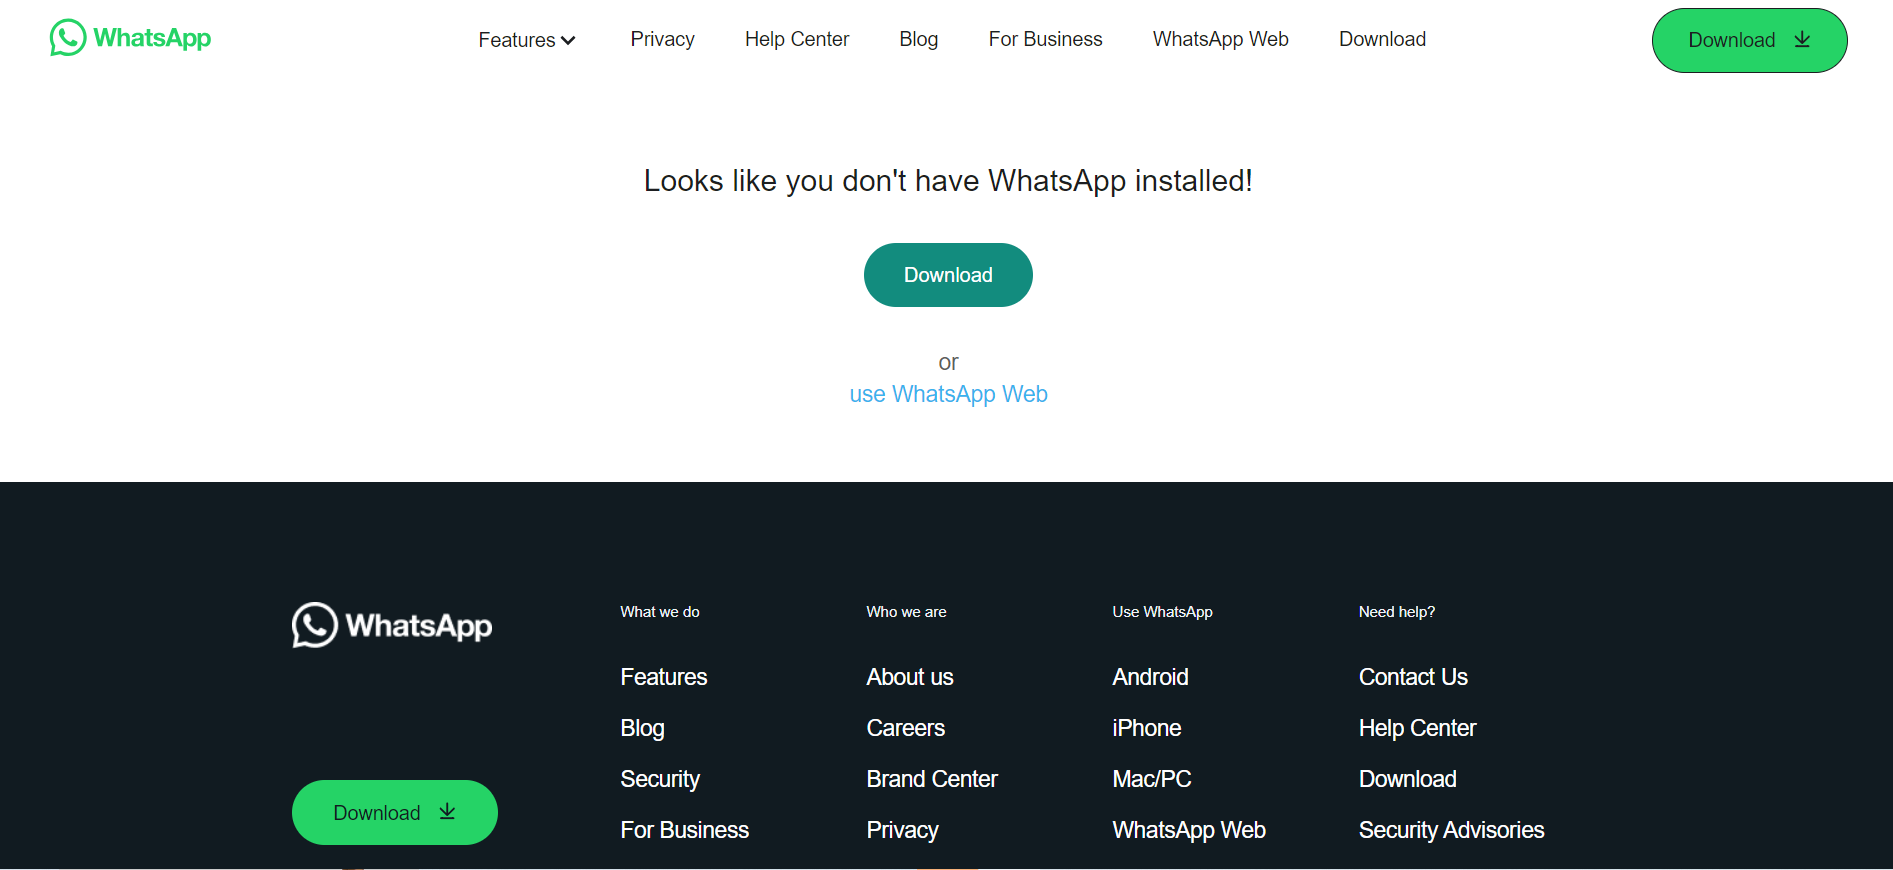Open Privacy link in footer
Viewport: 1893px width, 870px height.
tap(903, 830)
